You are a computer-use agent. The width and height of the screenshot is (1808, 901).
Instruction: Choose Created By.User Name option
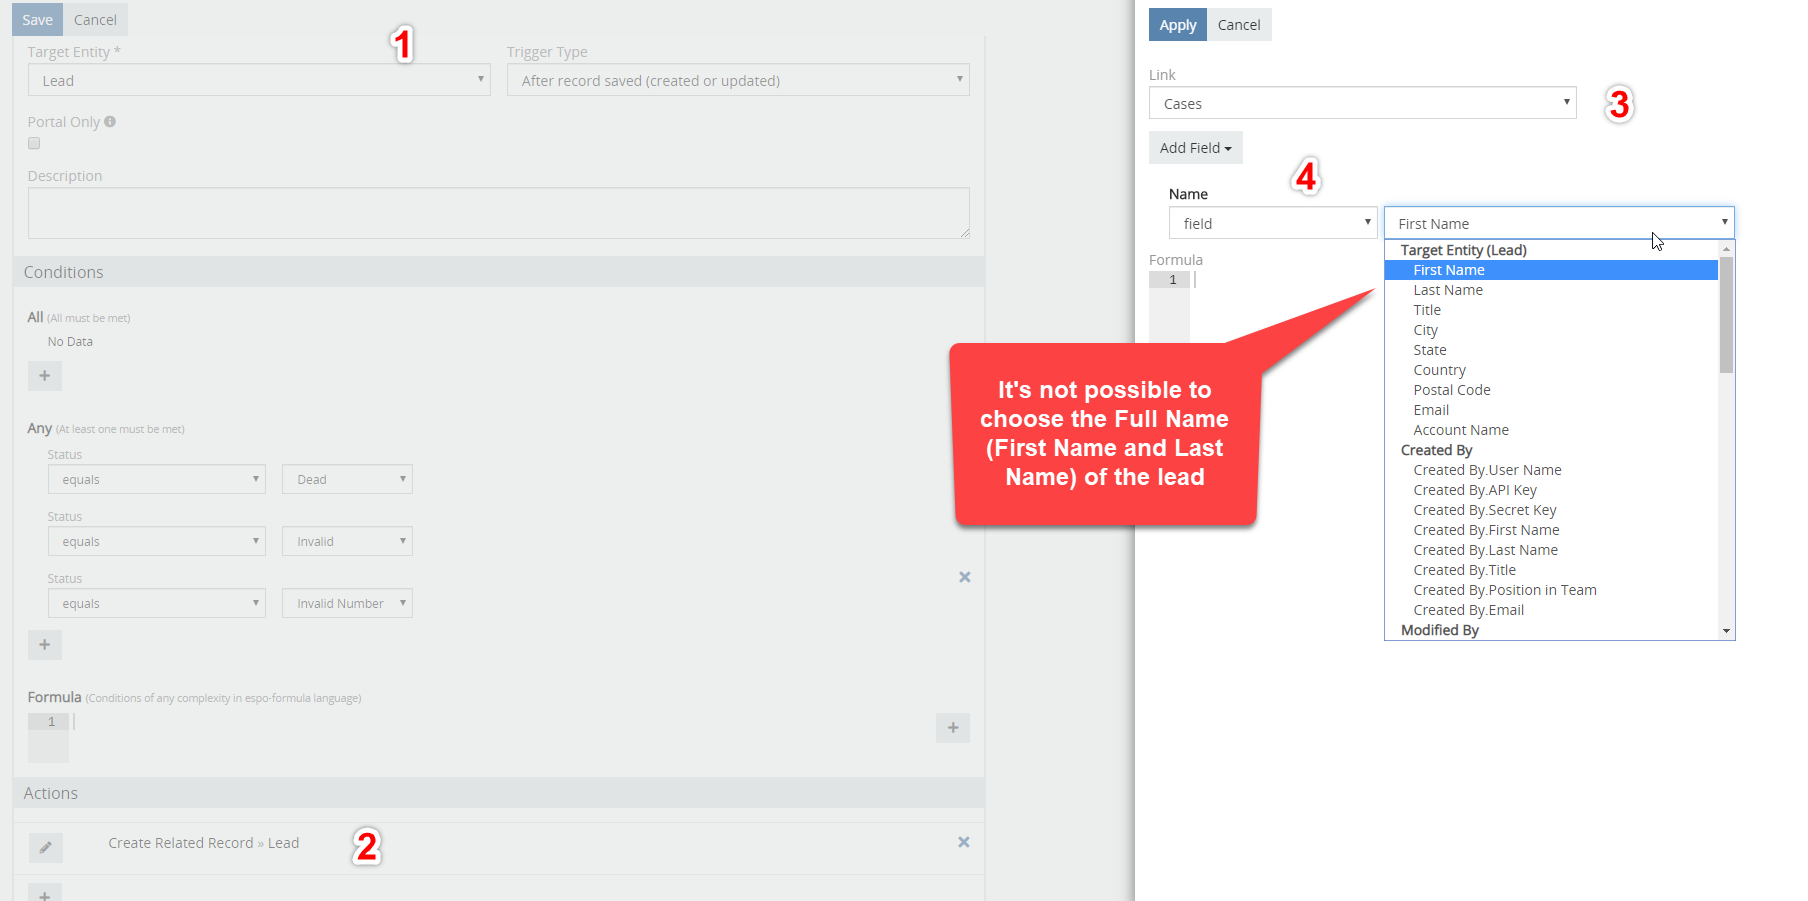[1487, 470]
